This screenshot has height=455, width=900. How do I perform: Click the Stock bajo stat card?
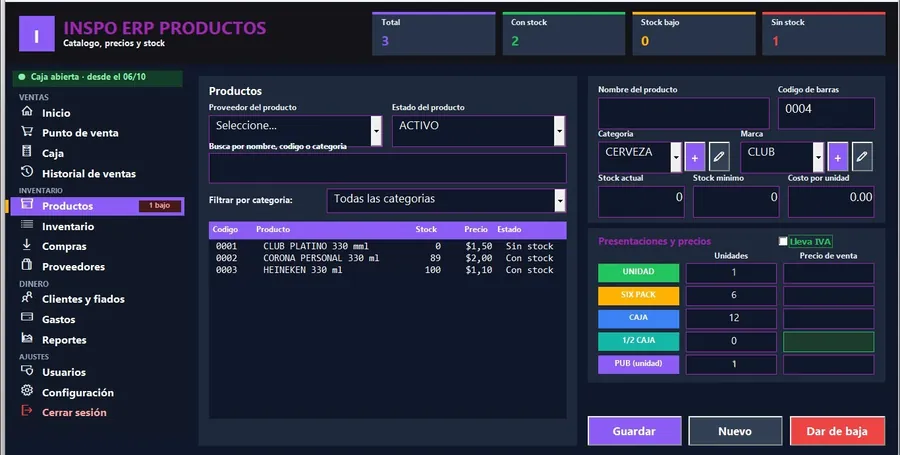[x=693, y=34]
